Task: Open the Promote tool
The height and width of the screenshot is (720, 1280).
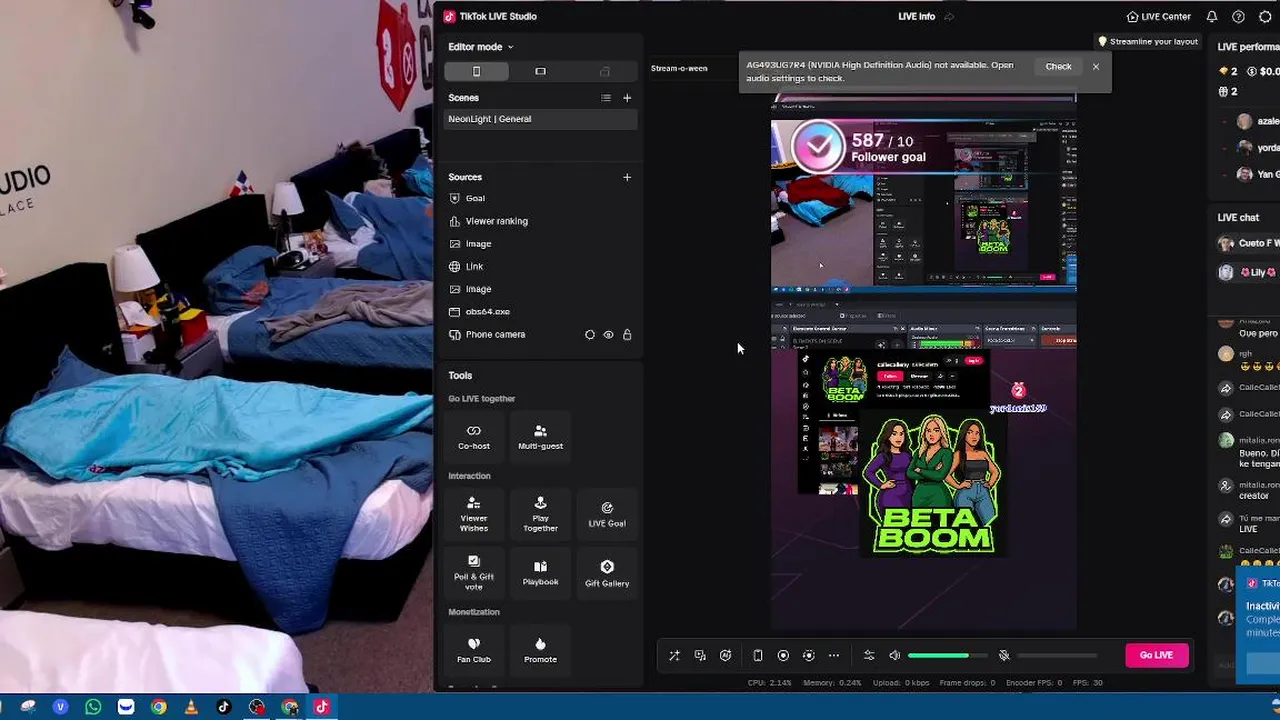Action: tap(540, 650)
